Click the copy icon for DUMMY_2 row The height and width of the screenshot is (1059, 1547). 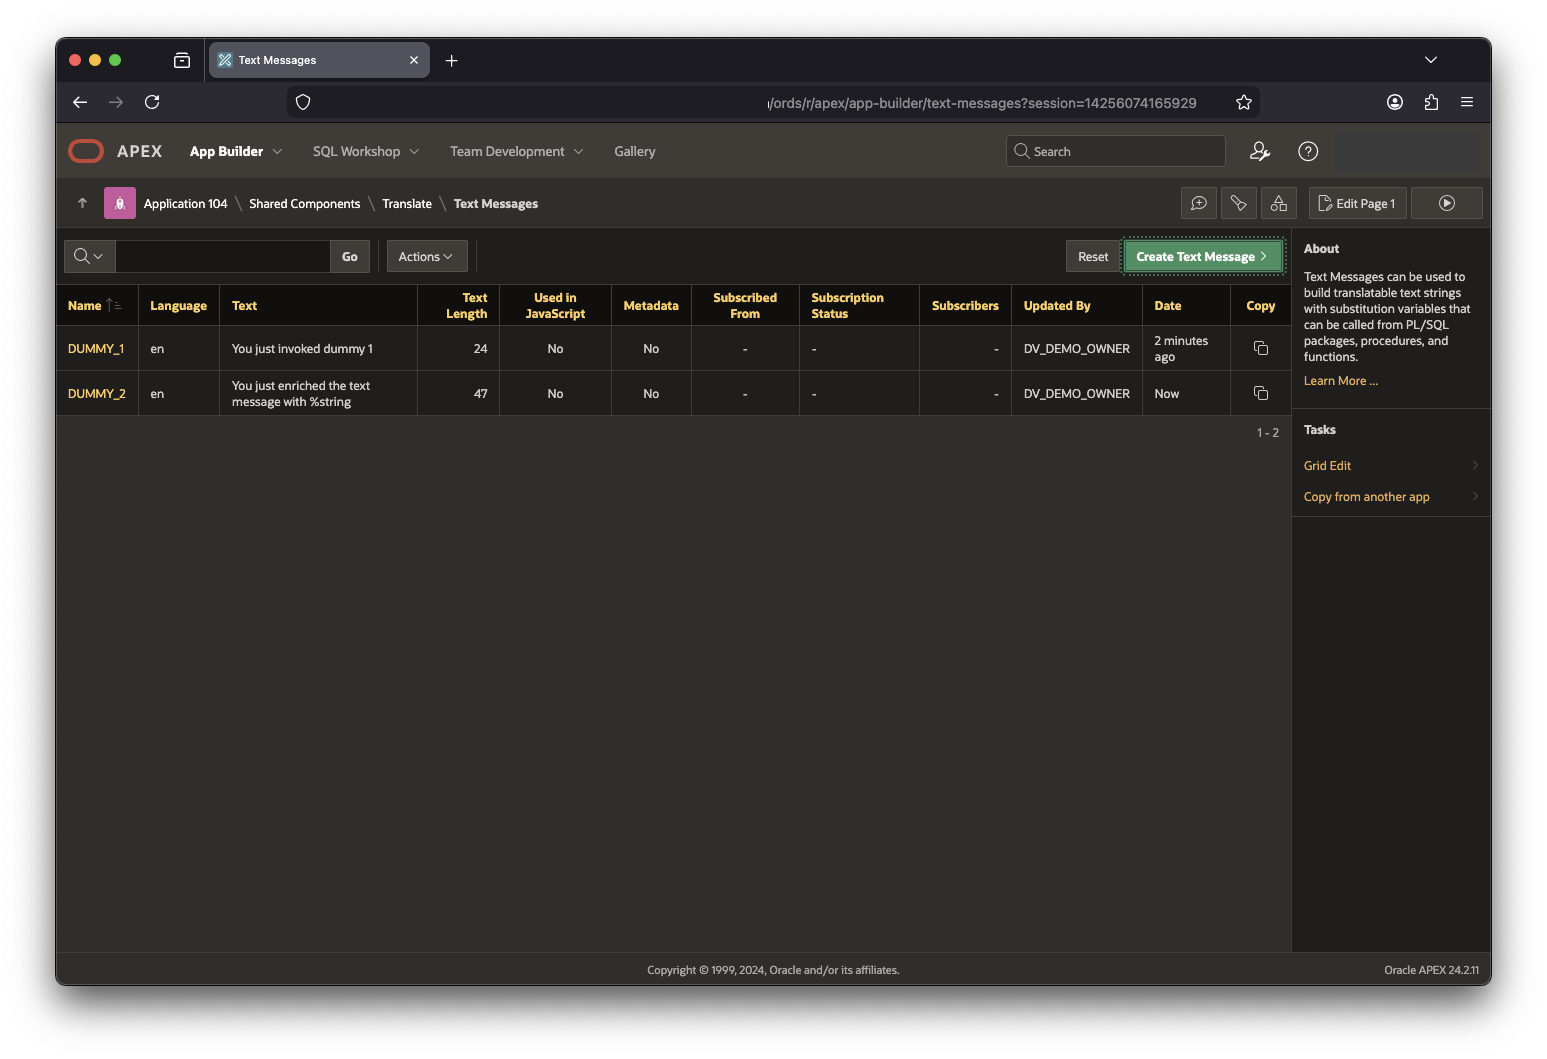[1260, 393]
